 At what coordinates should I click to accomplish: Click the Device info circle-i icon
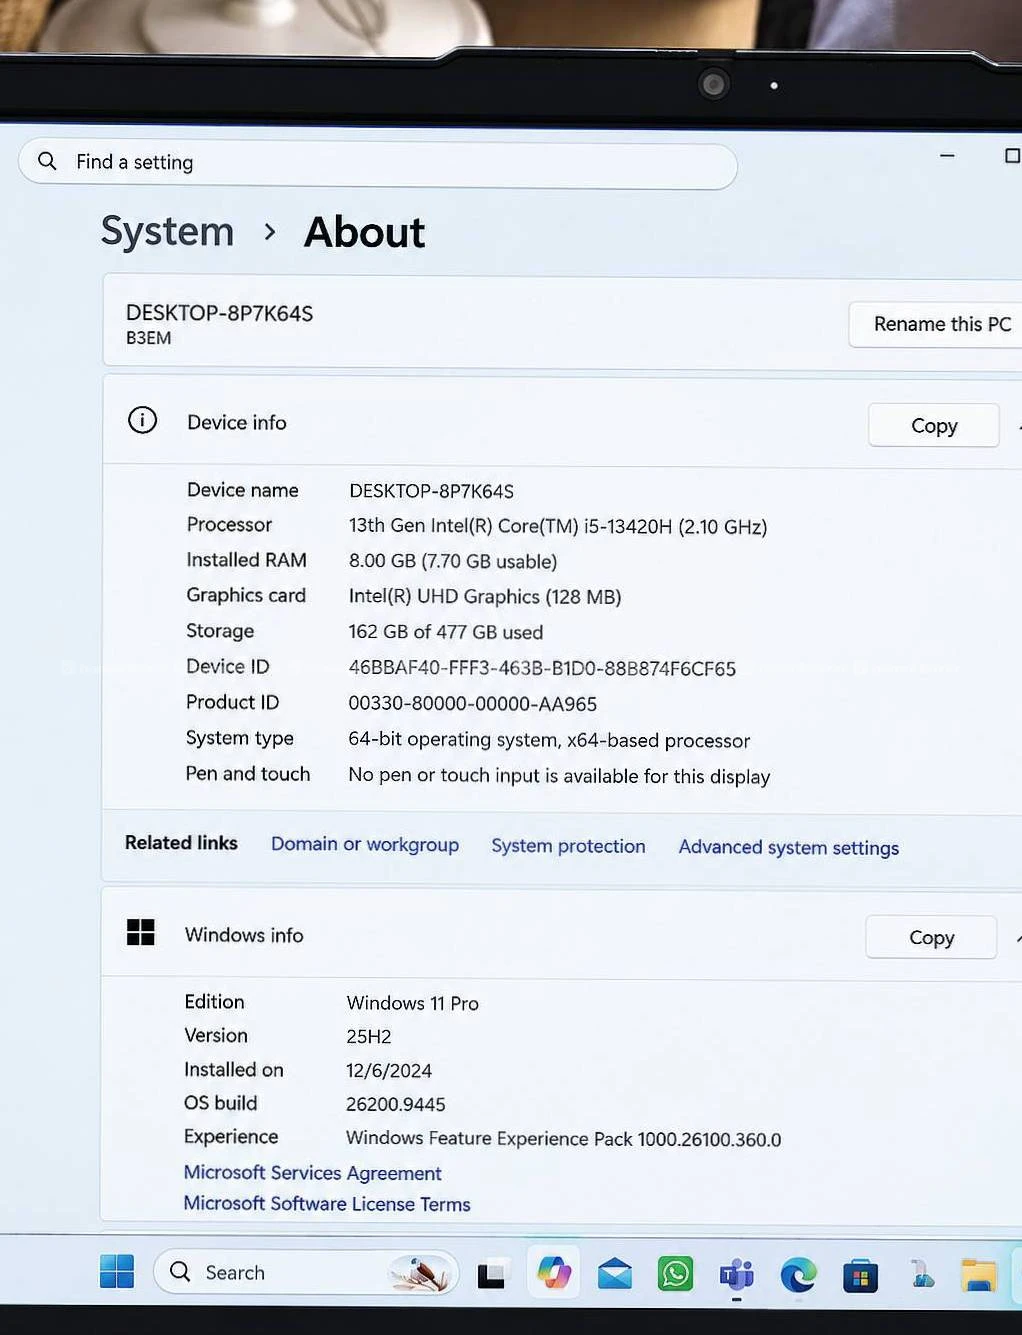143,420
